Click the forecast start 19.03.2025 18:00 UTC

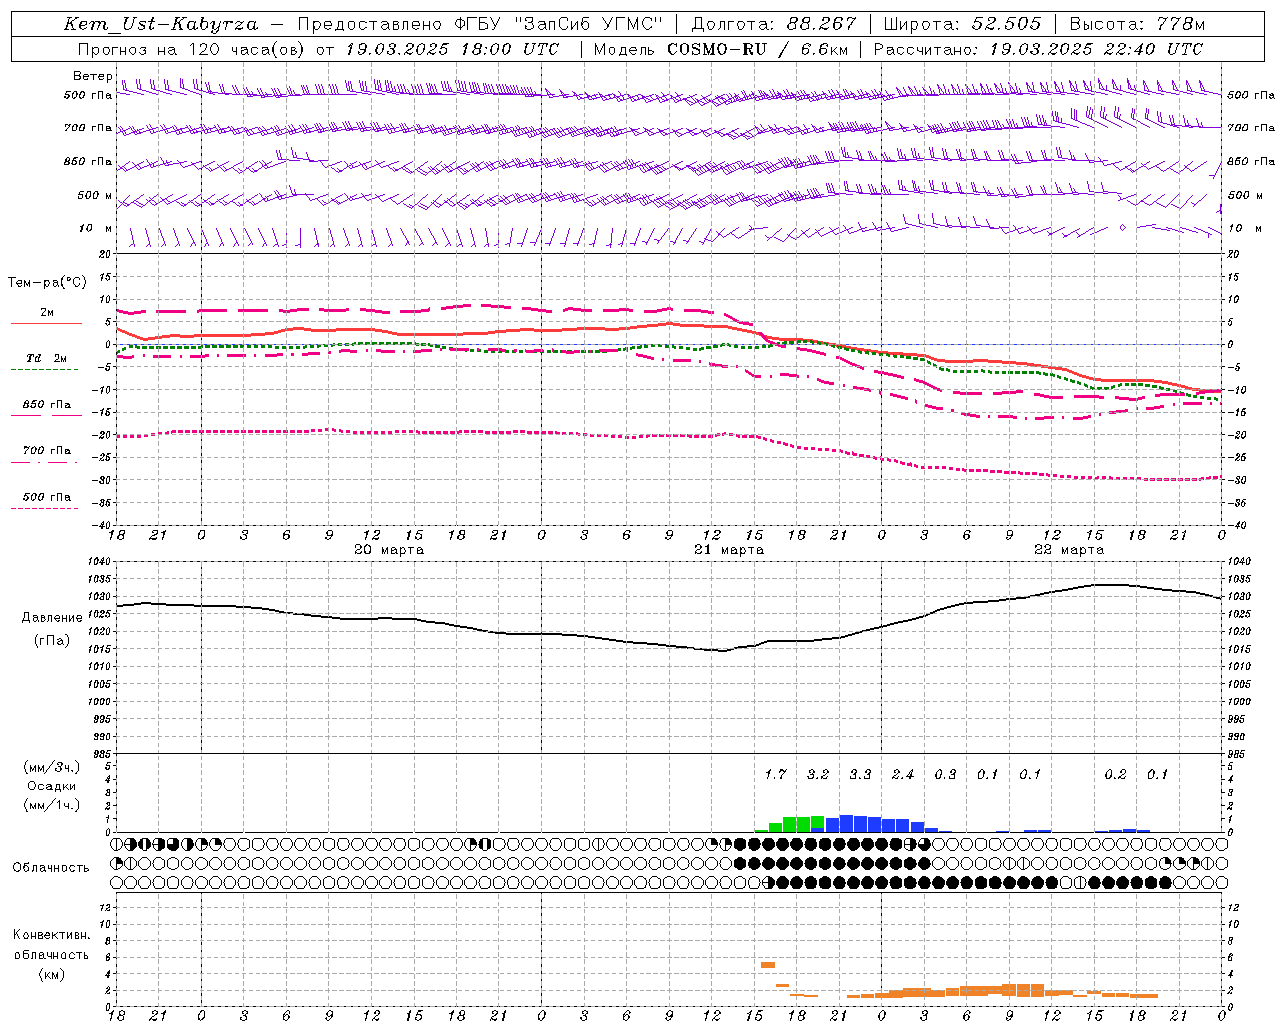point(452,49)
